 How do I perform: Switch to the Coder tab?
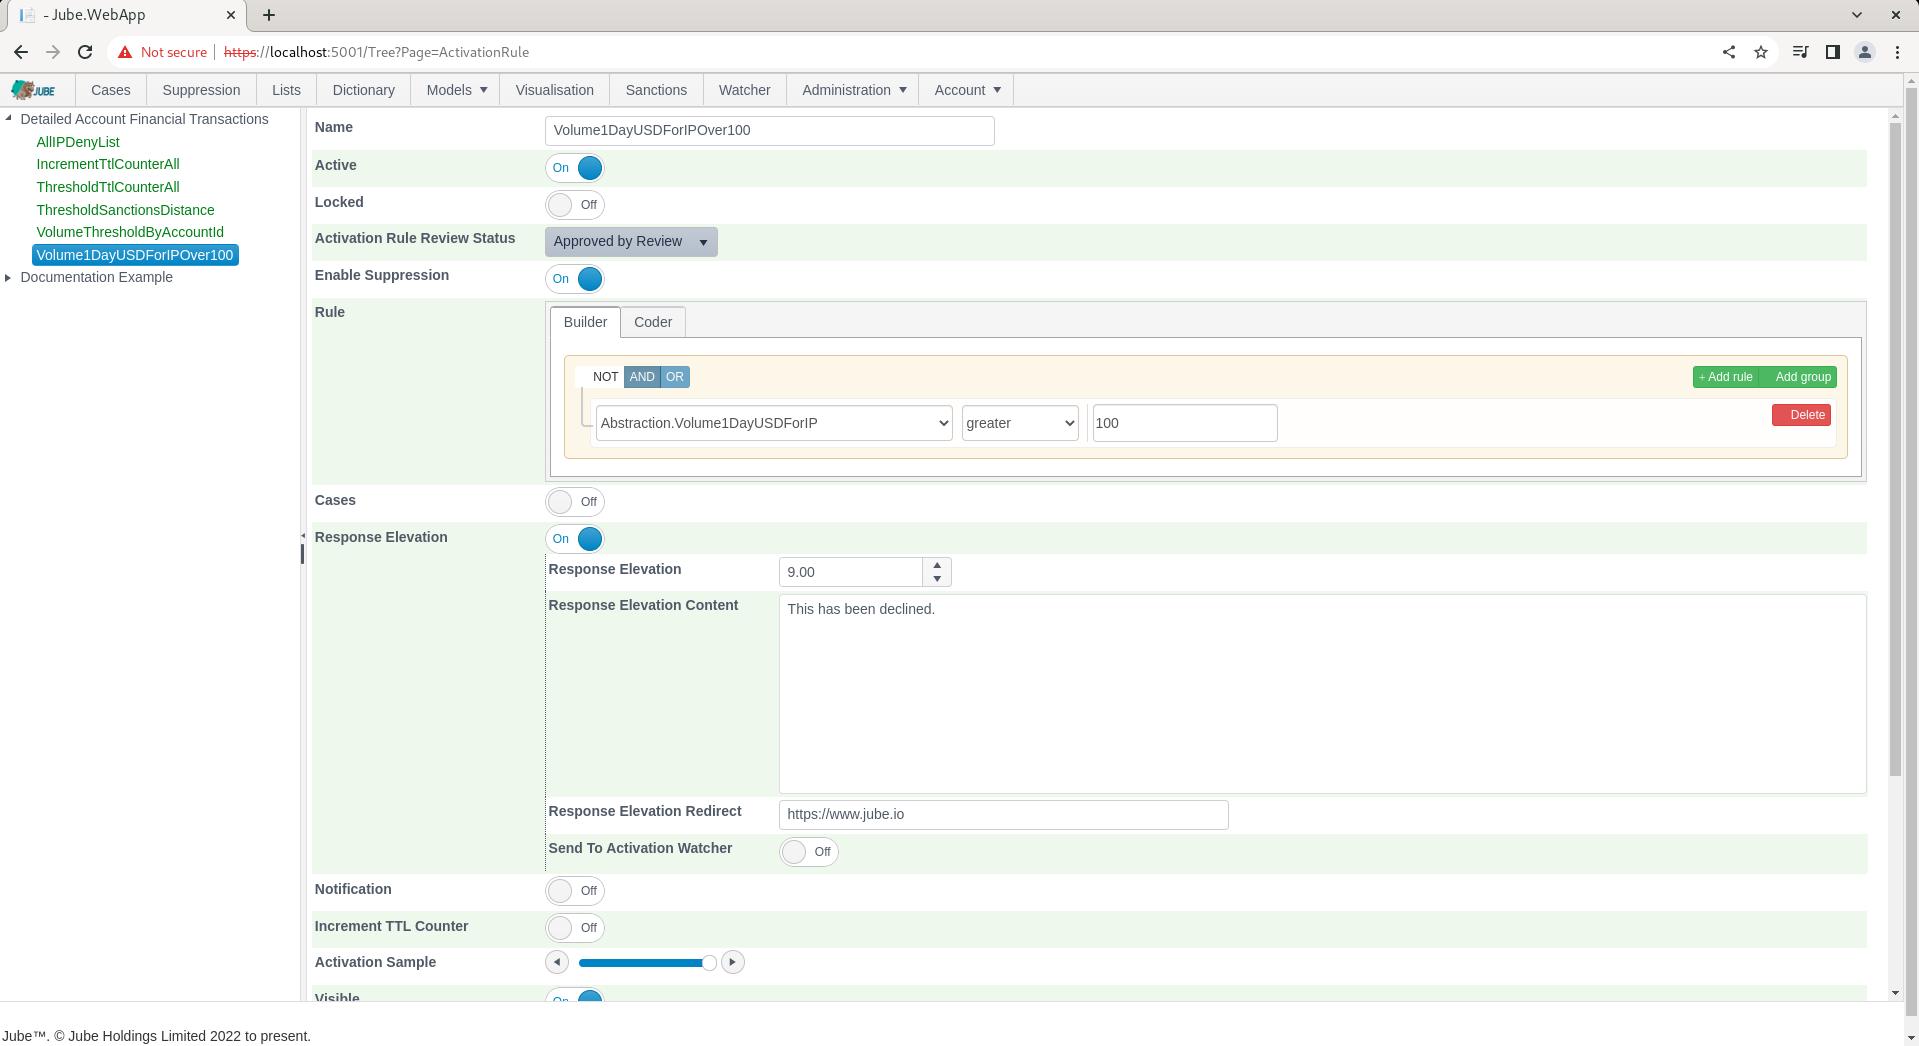(x=653, y=322)
